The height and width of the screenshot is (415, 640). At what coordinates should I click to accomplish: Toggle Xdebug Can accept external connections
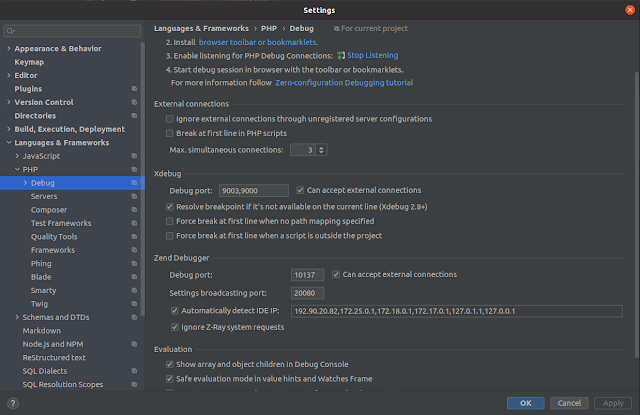301,190
